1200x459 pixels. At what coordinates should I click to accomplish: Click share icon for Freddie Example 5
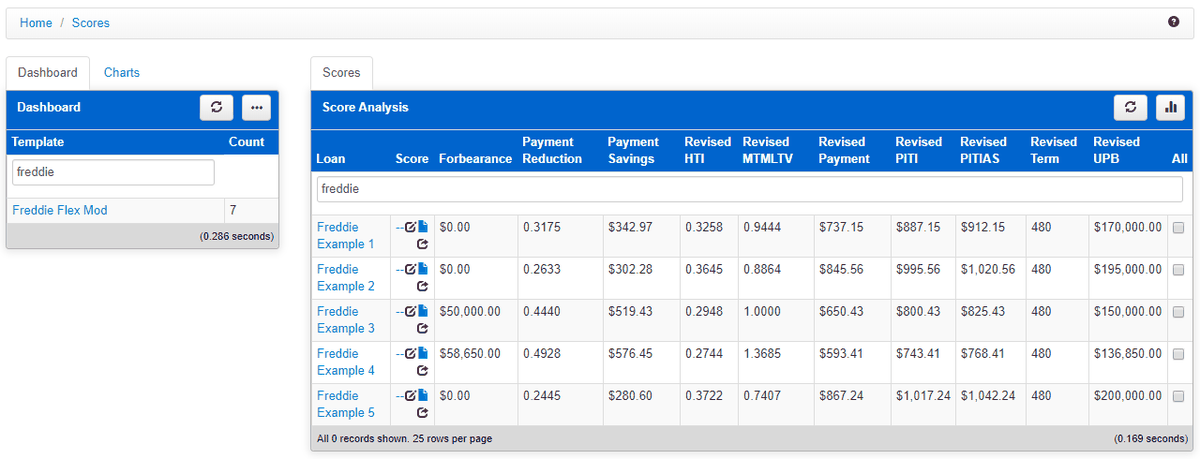pos(422,412)
